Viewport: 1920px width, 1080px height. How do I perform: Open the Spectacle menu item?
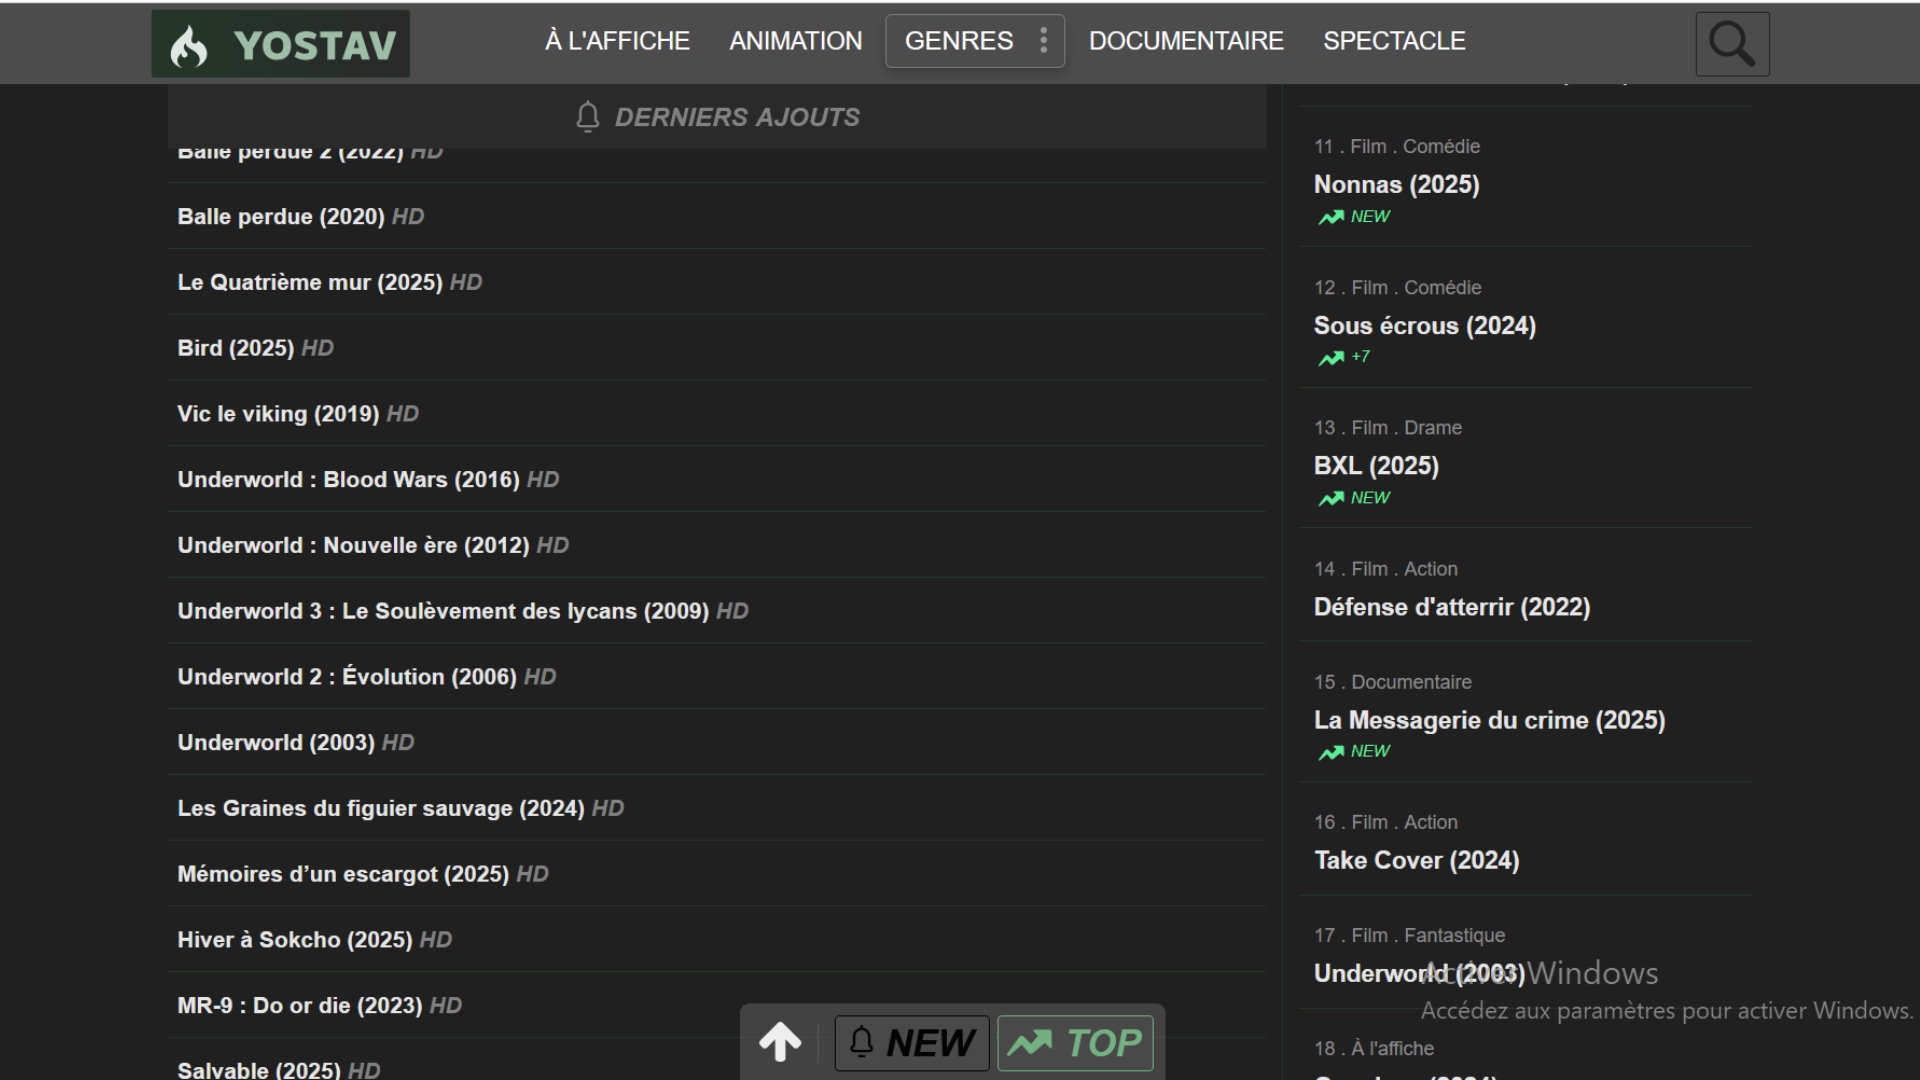(1394, 41)
